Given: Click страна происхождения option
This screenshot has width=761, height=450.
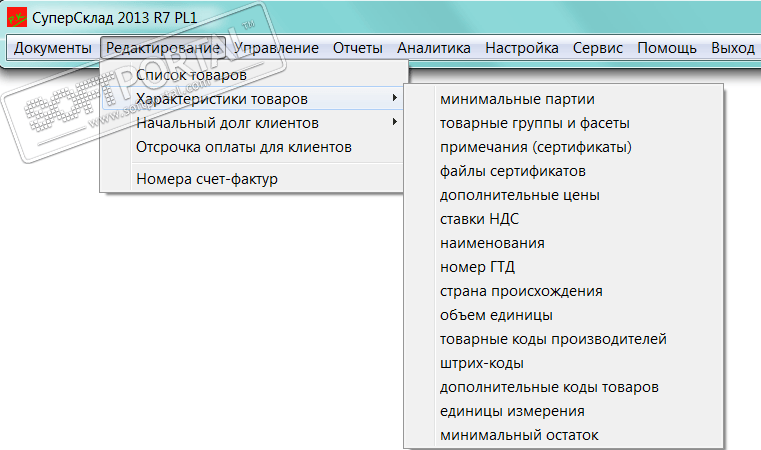Looking at the screenshot, I should tap(521, 291).
